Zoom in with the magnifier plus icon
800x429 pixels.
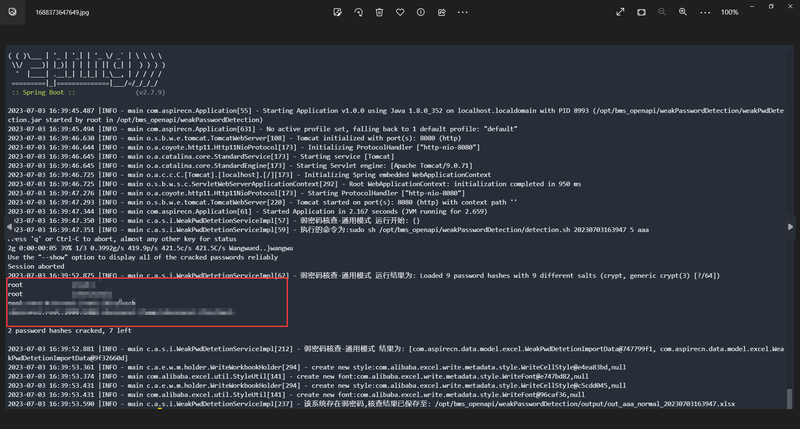[x=683, y=12]
